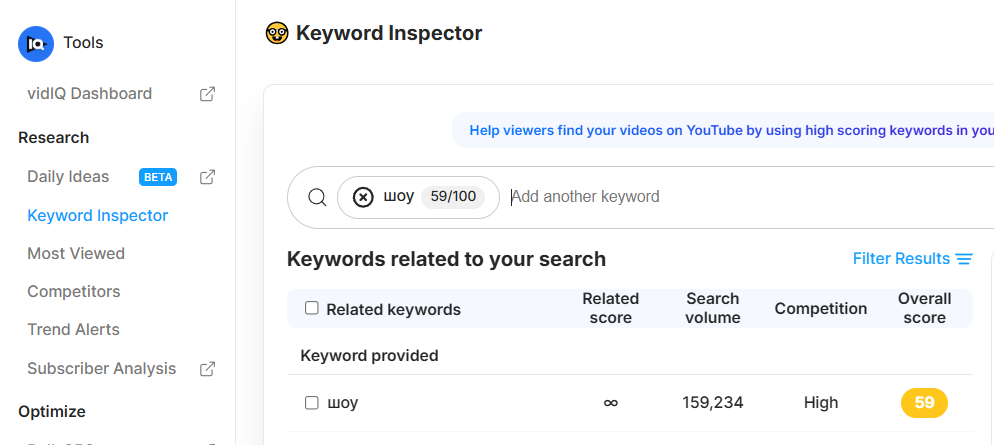
Task: Remove the шоу keyword with X icon
Action: coord(364,197)
